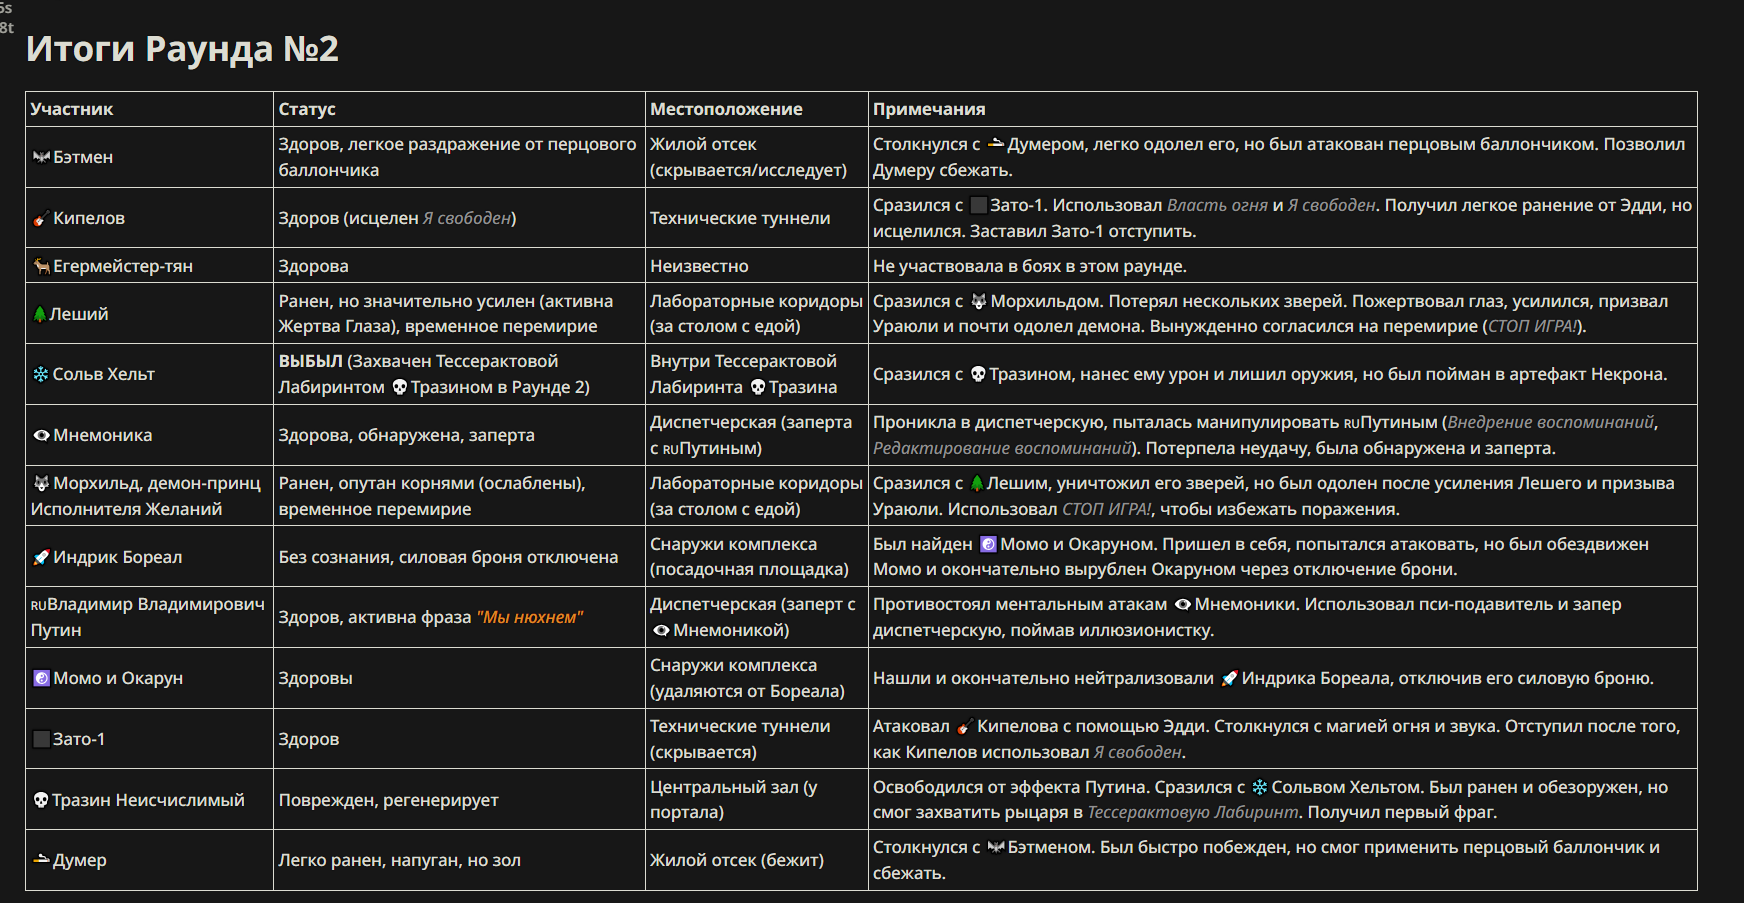Click italic Я свободен in Кипелов status cell
Image resolution: width=1744 pixels, height=903 pixels.
467,219
